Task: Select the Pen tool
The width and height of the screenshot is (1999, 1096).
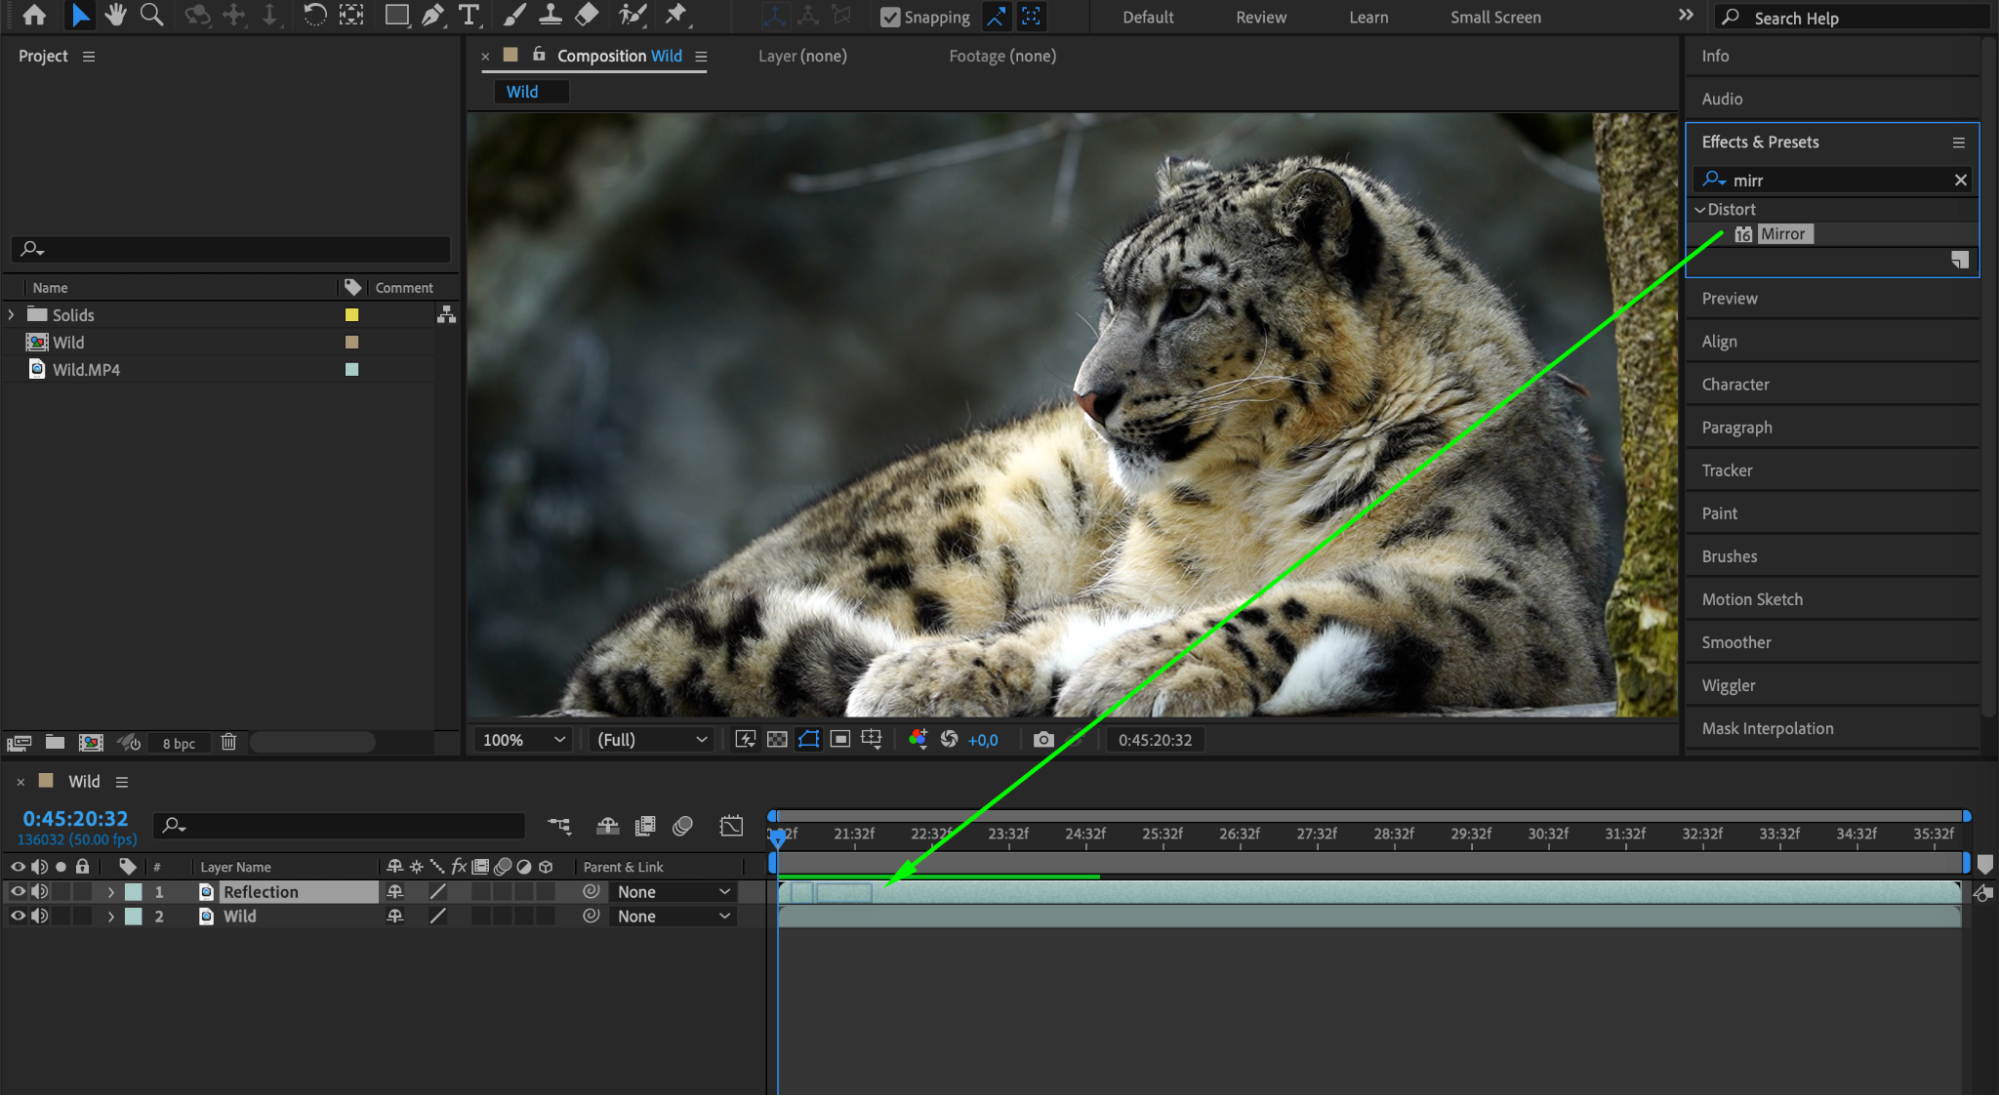Action: tap(432, 15)
